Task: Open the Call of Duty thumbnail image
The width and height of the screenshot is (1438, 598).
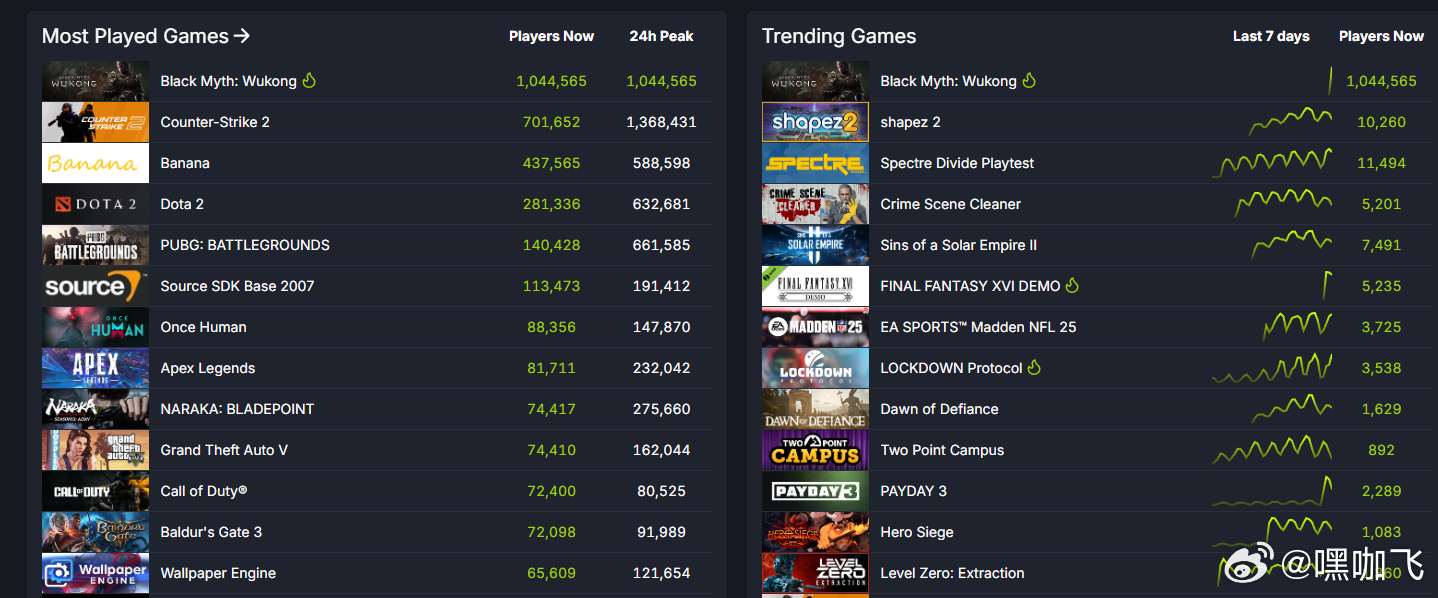Action: (x=95, y=491)
